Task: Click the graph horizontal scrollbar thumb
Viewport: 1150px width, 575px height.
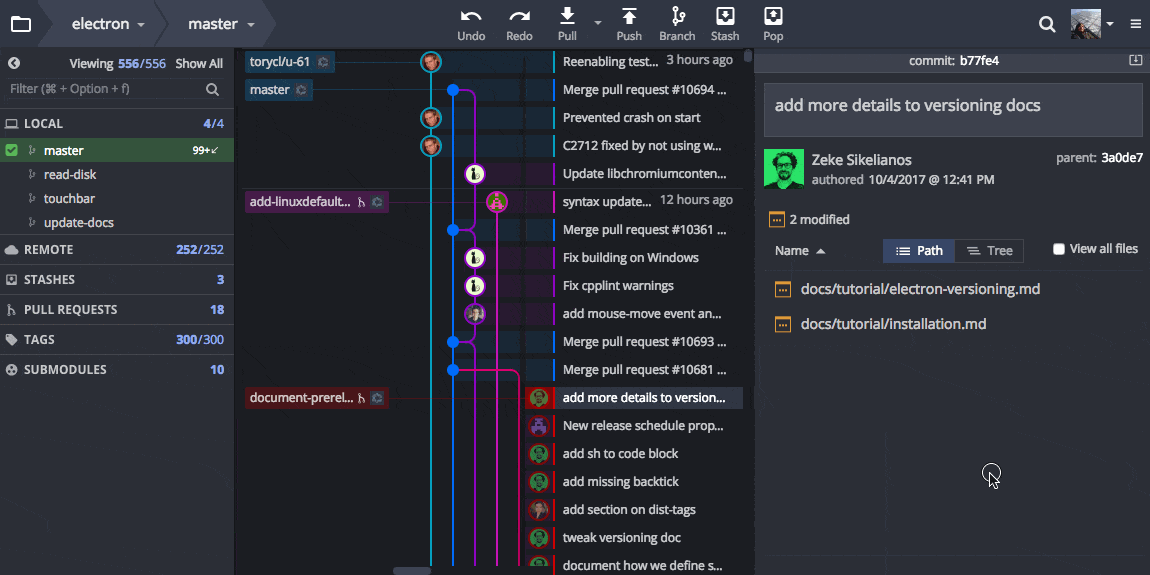Action: (412, 571)
